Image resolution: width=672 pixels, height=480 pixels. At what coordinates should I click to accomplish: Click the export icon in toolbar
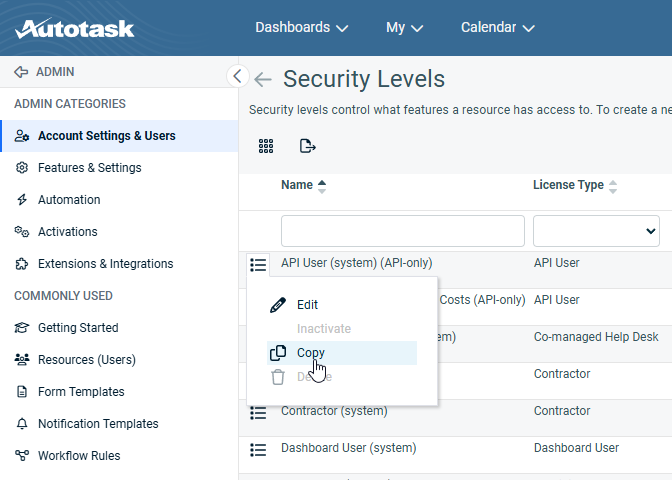coord(307,146)
